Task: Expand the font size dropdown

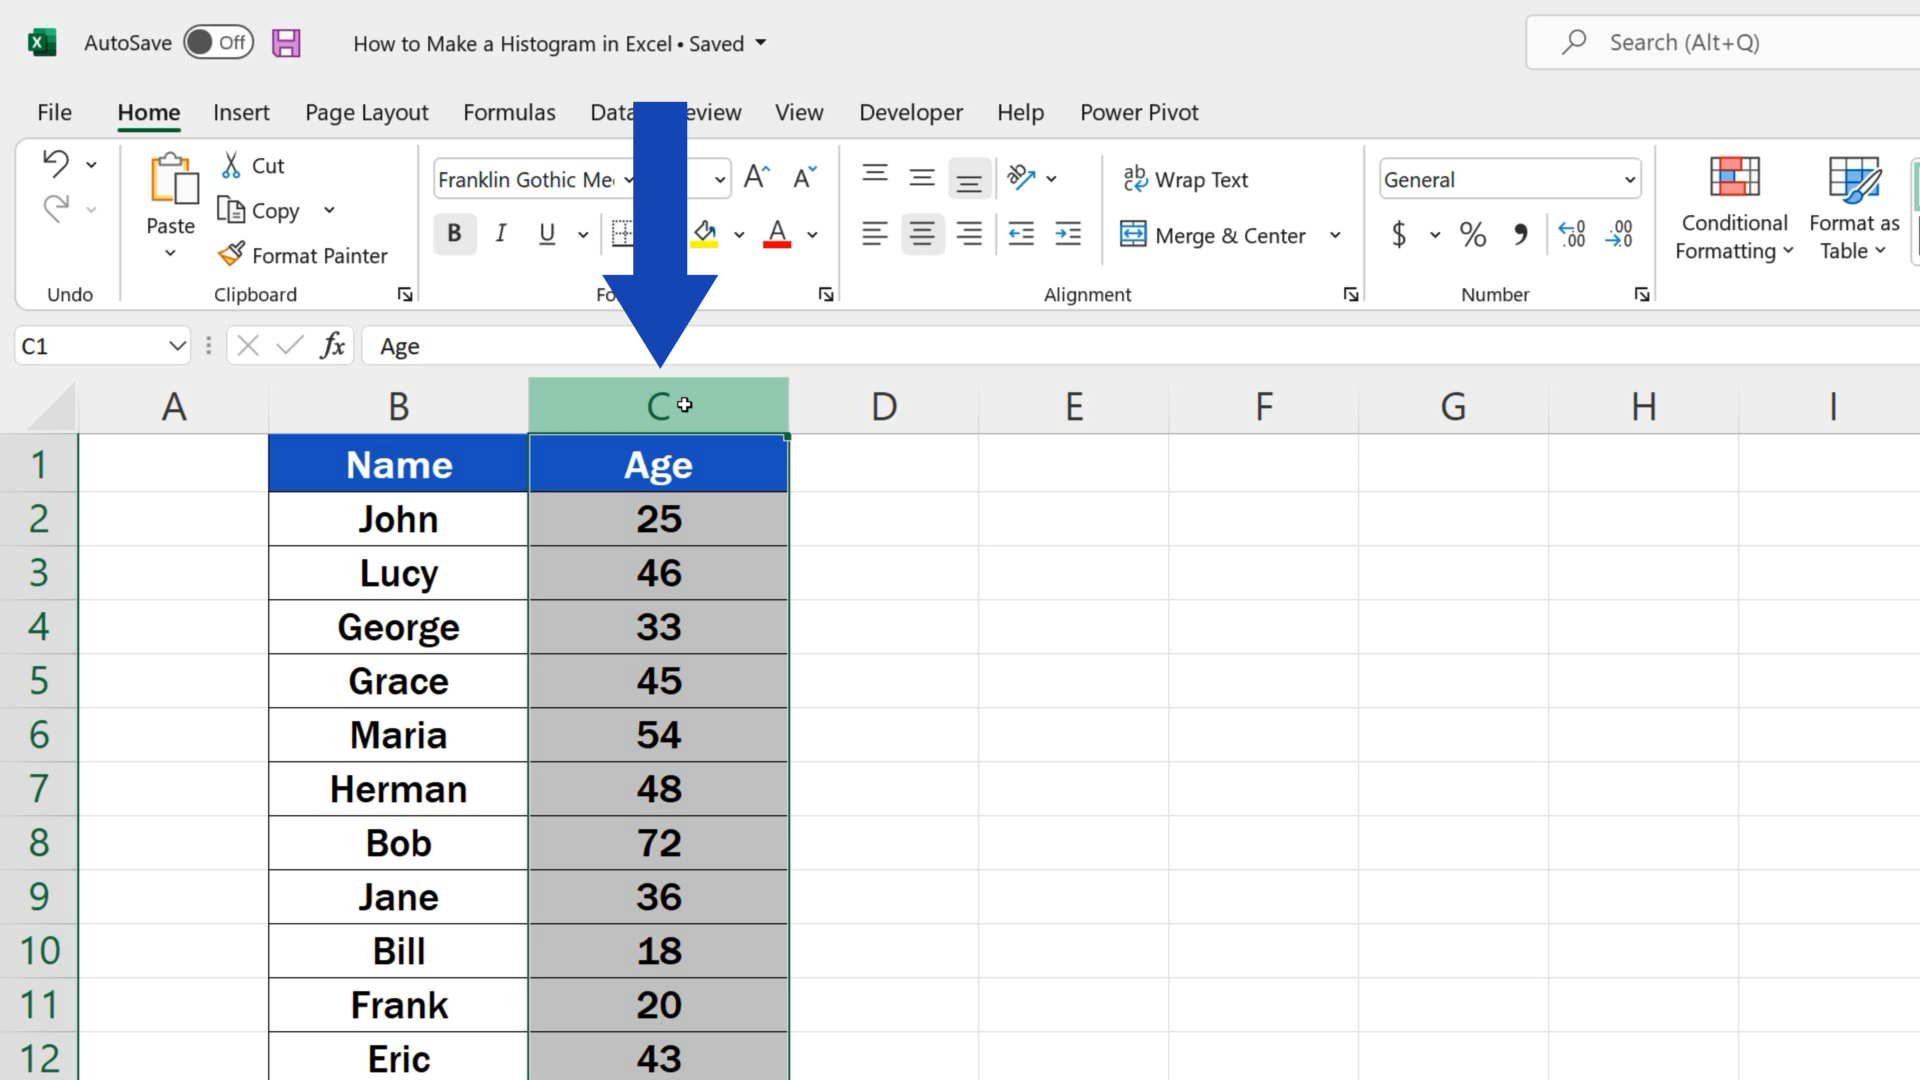Action: (x=719, y=179)
